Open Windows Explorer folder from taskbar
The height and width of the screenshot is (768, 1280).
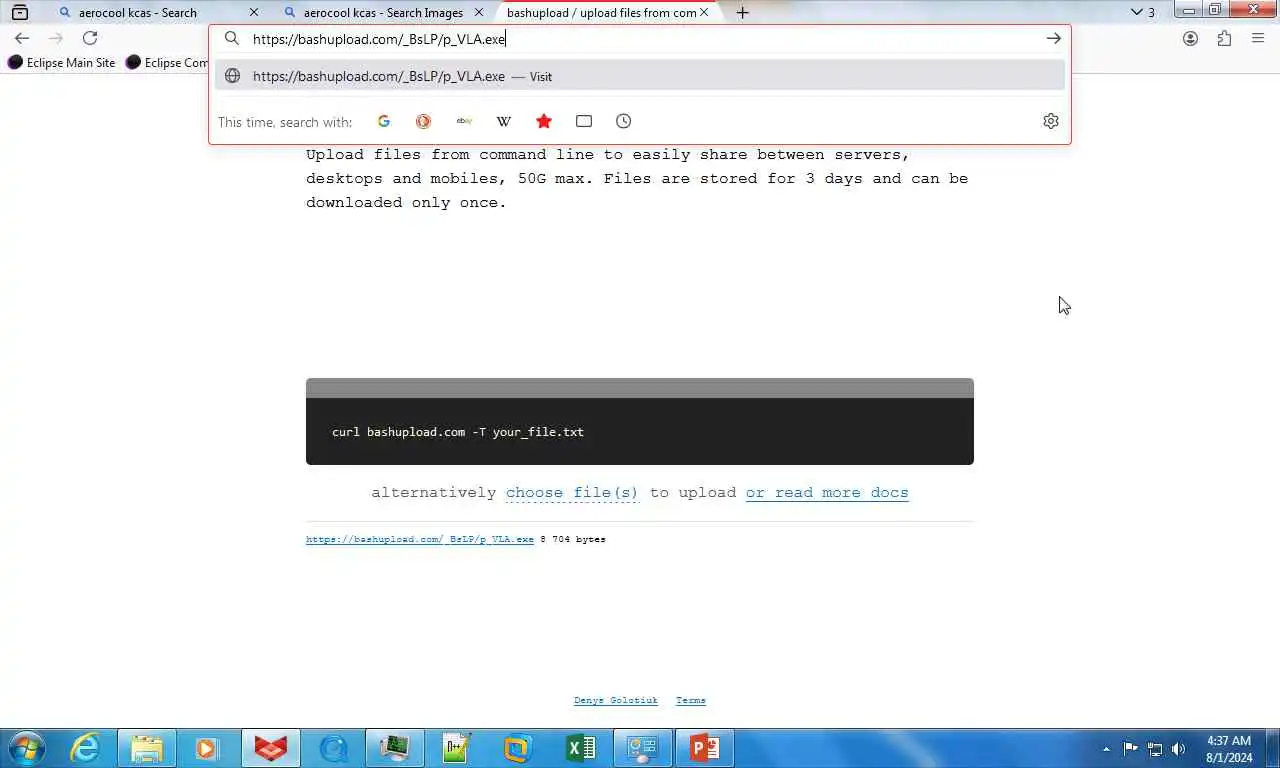(x=147, y=748)
